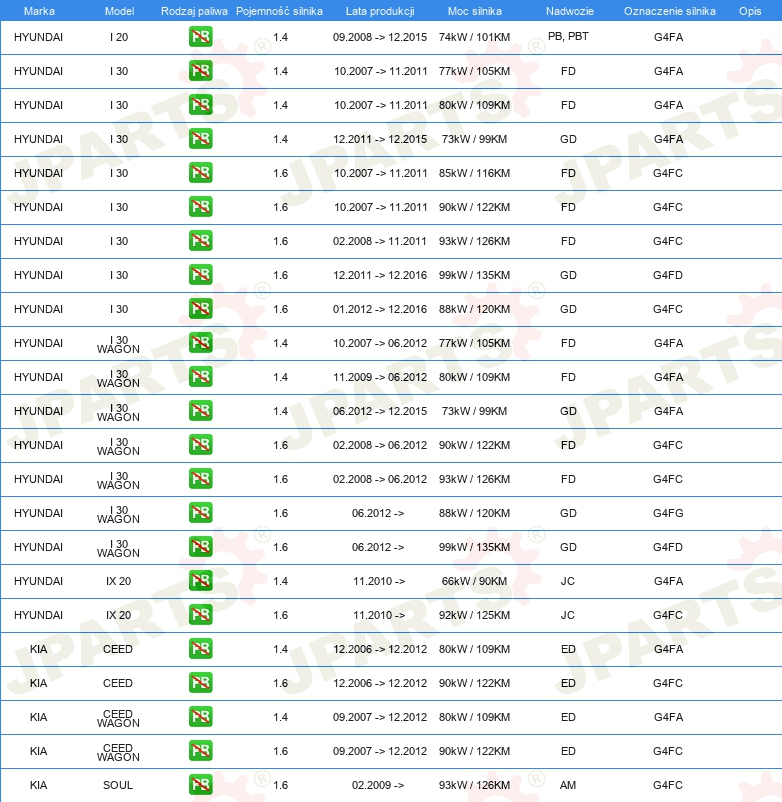Select the '74kW / 101KM' power cell

pos(474,37)
